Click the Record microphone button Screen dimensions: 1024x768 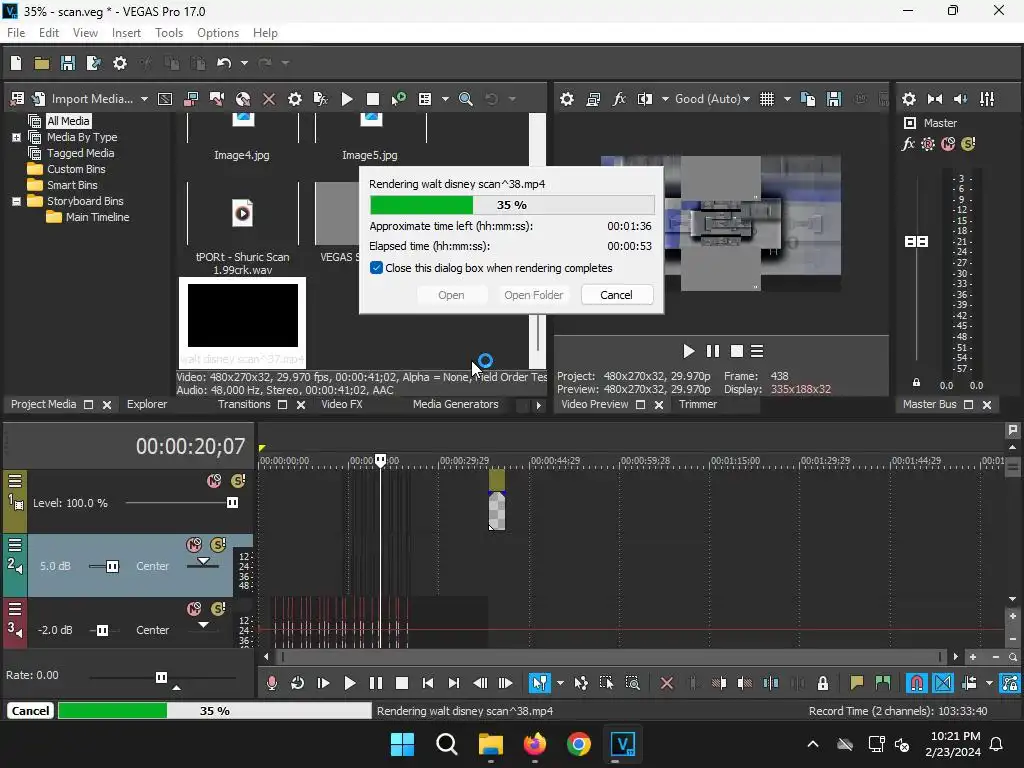coord(272,683)
